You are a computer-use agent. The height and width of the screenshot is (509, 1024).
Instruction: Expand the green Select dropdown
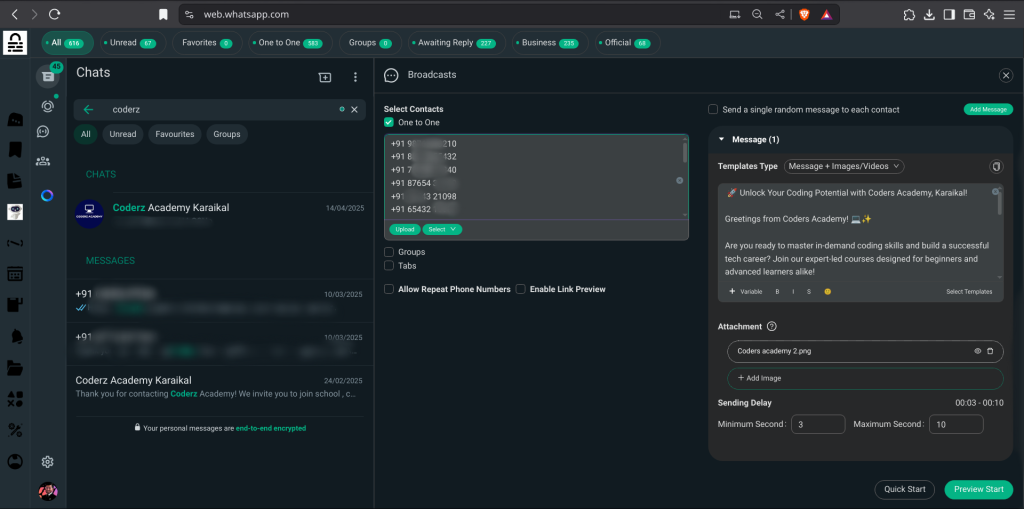[441, 229]
